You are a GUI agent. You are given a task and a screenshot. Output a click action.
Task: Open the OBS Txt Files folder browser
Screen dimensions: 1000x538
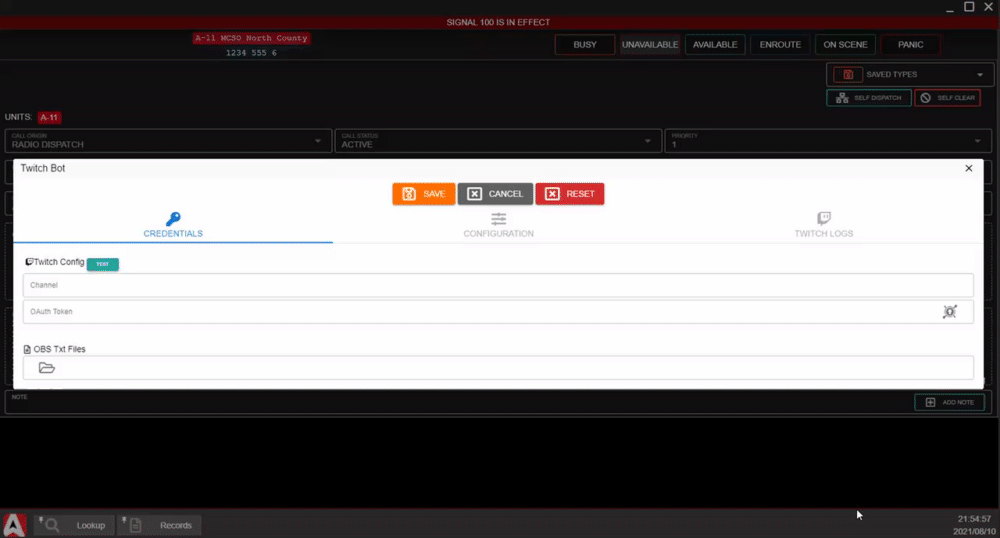pyautogui.click(x=47, y=368)
